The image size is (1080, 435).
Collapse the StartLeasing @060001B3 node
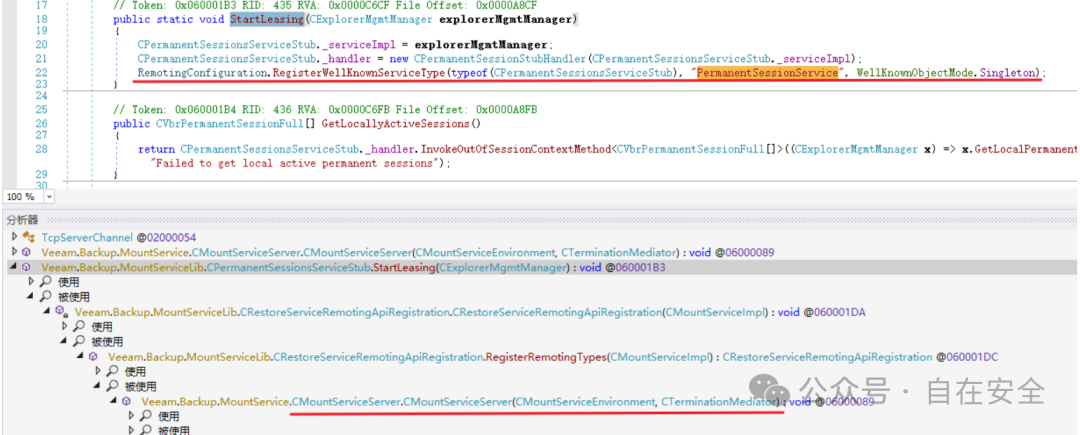coord(13,268)
